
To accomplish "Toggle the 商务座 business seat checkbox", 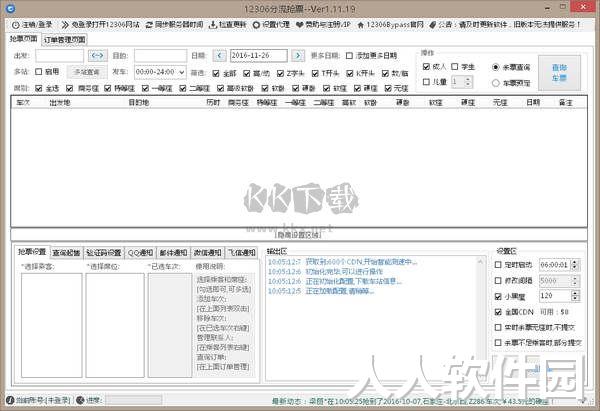I will (69, 88).
